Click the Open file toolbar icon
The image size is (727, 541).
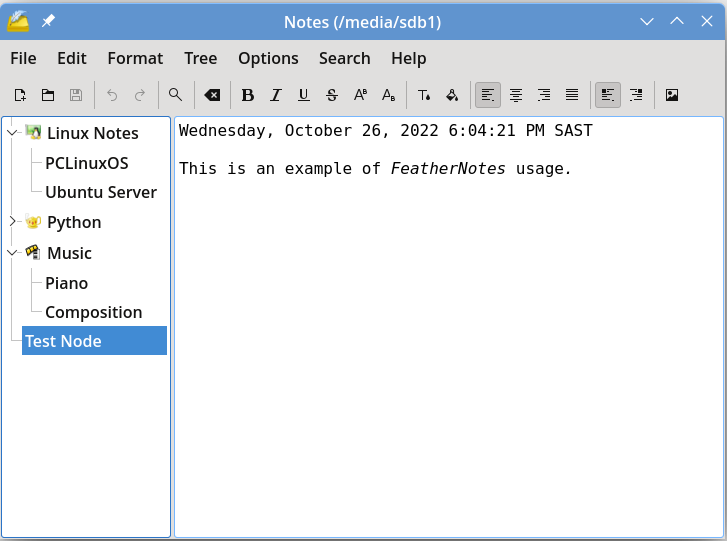point(48,95)
